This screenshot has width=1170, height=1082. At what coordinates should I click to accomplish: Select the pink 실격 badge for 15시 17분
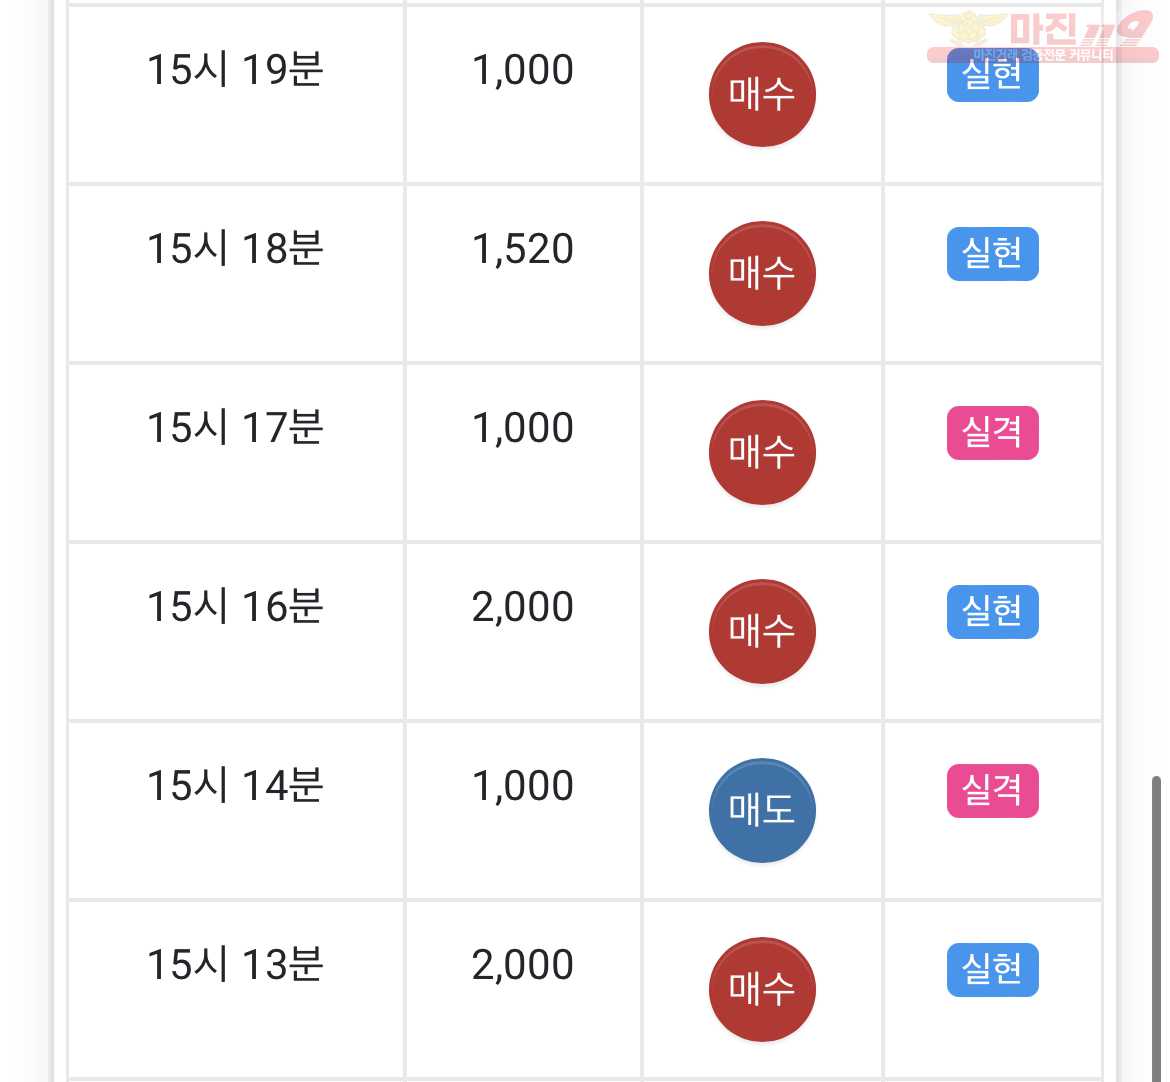(x=992, y=433)
